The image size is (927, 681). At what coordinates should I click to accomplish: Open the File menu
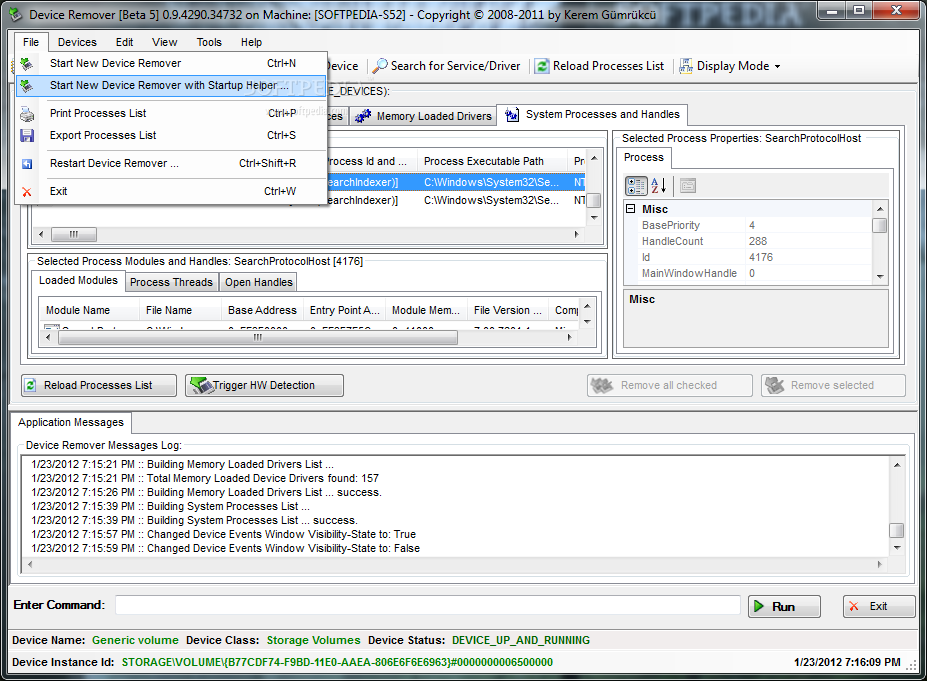pyautogui.click(x=31, y=42)
